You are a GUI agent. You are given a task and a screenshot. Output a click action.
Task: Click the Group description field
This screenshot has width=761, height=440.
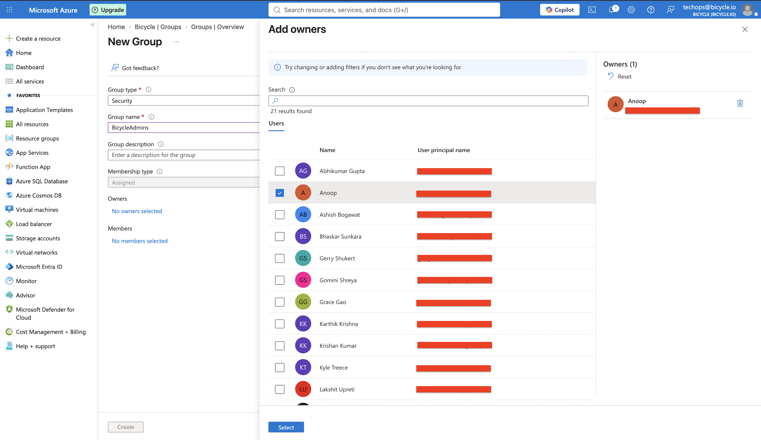183,155
